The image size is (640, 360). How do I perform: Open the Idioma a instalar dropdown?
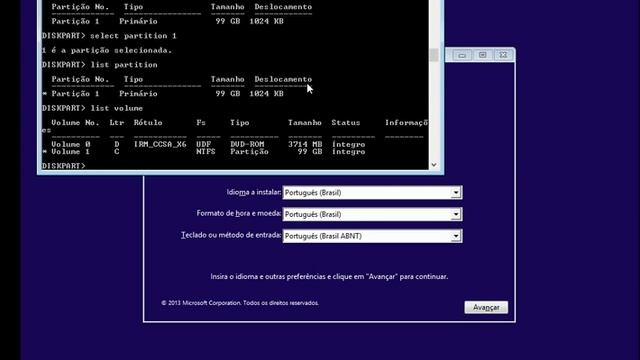[456, 193]
